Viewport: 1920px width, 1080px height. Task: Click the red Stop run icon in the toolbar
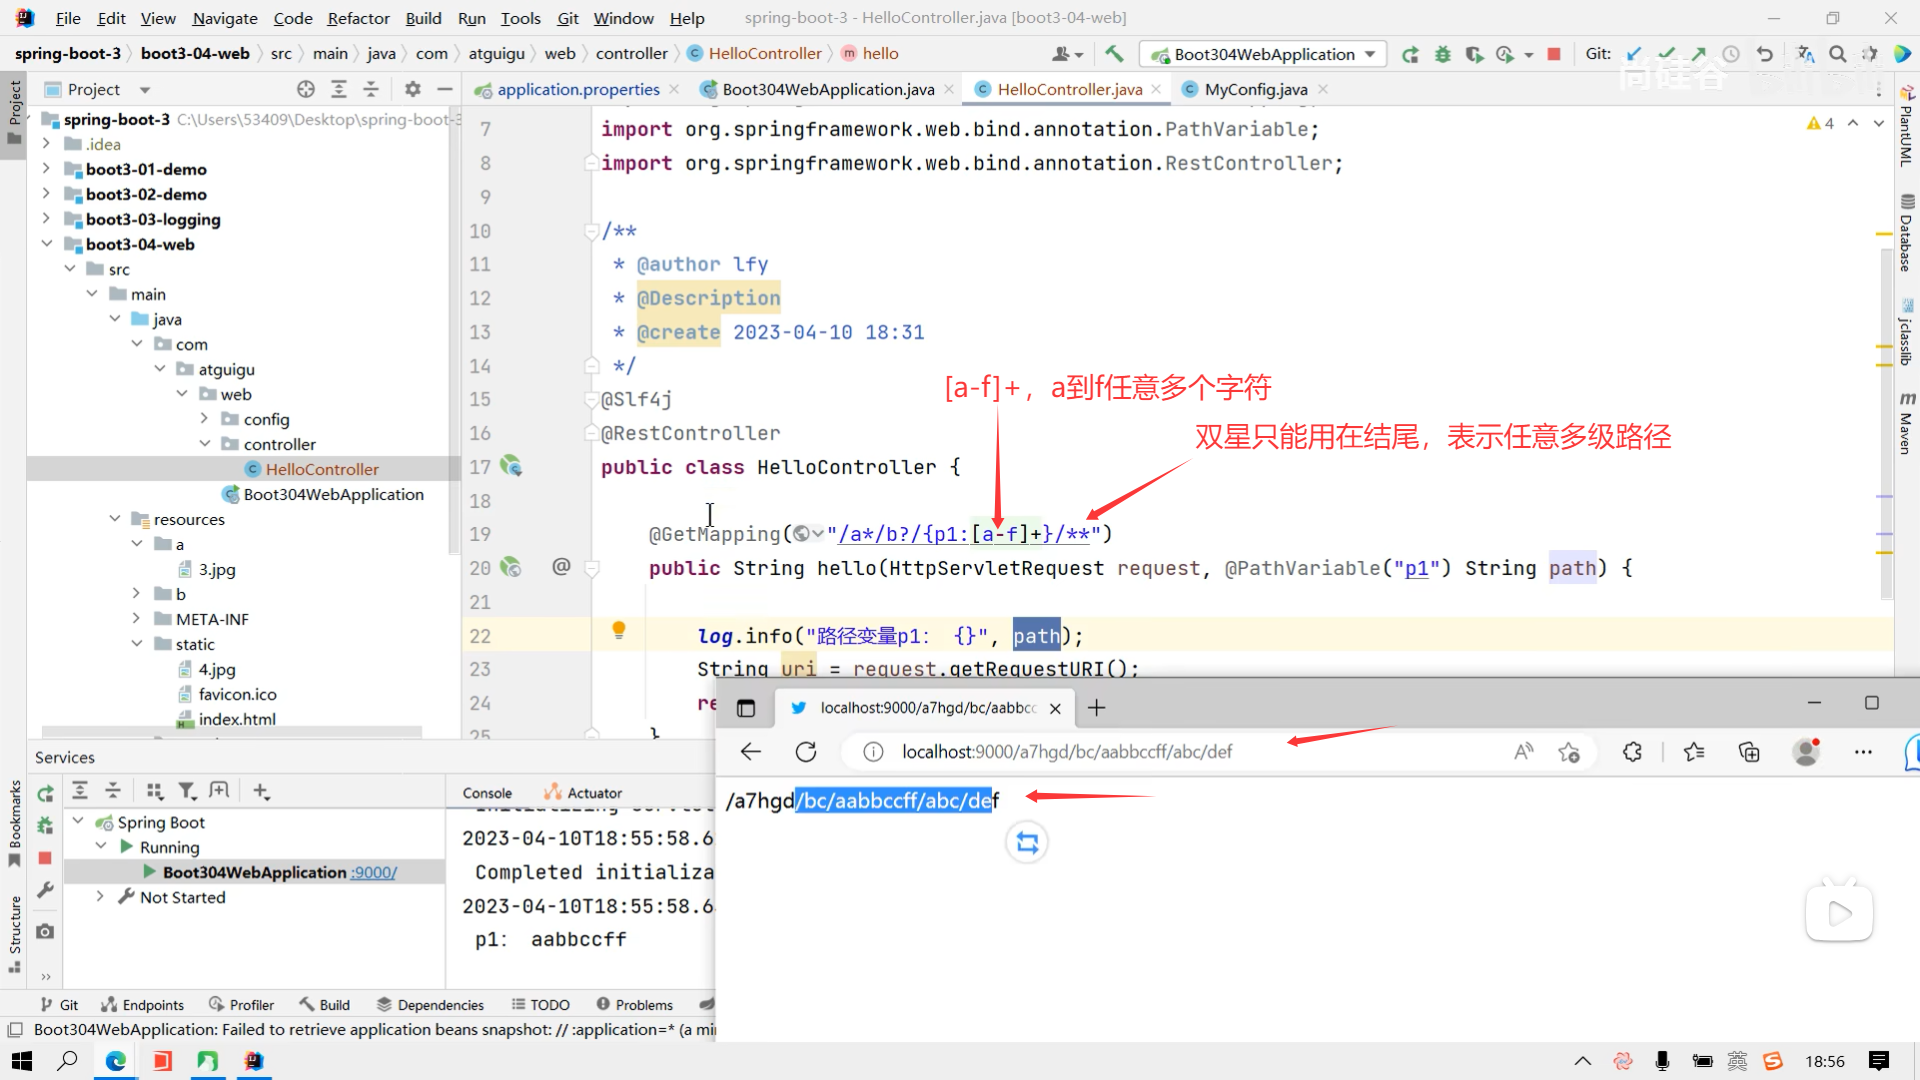[x=1554, y=54]
